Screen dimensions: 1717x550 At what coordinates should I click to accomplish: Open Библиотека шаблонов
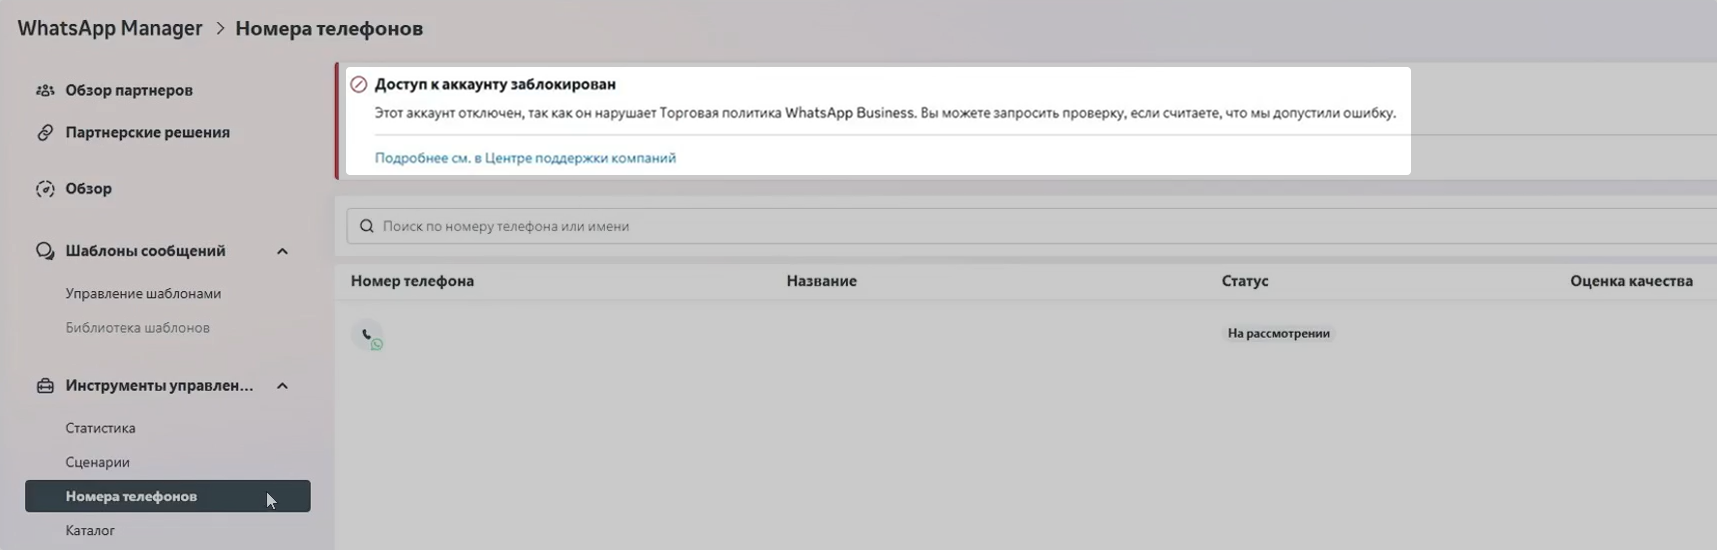(137, 328)
